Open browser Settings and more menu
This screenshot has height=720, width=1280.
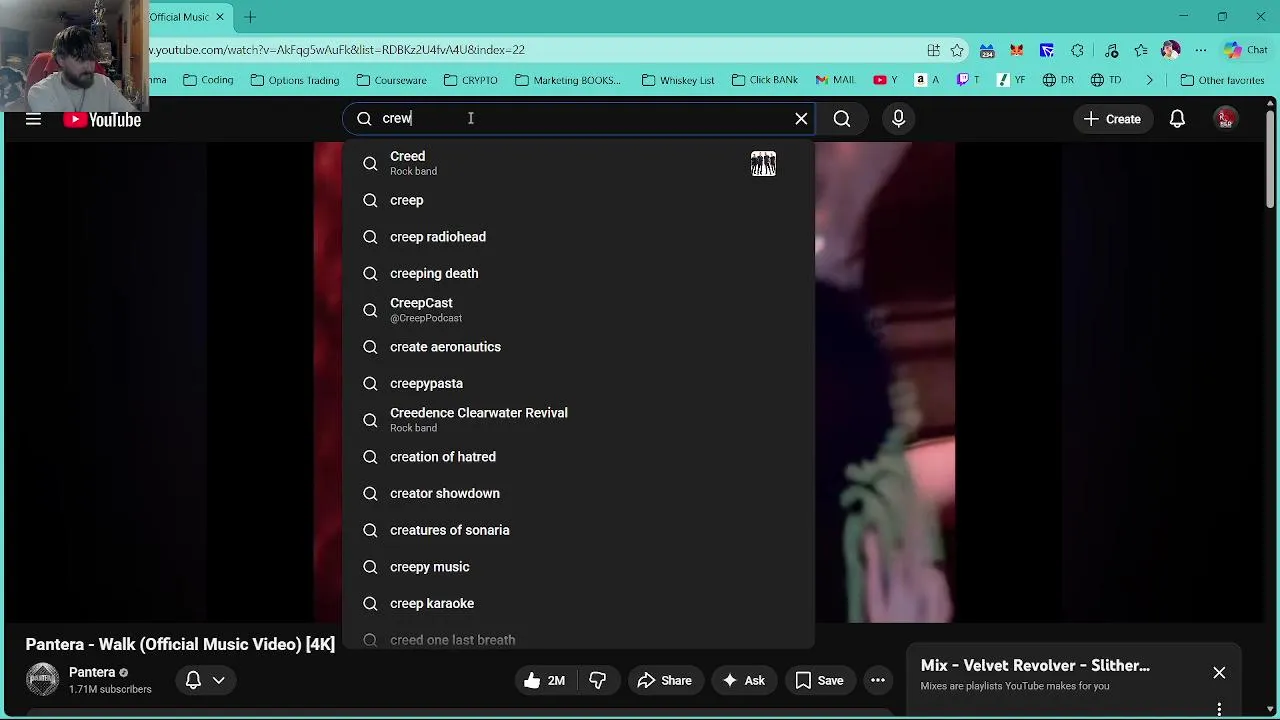[x=1201, y=50]
